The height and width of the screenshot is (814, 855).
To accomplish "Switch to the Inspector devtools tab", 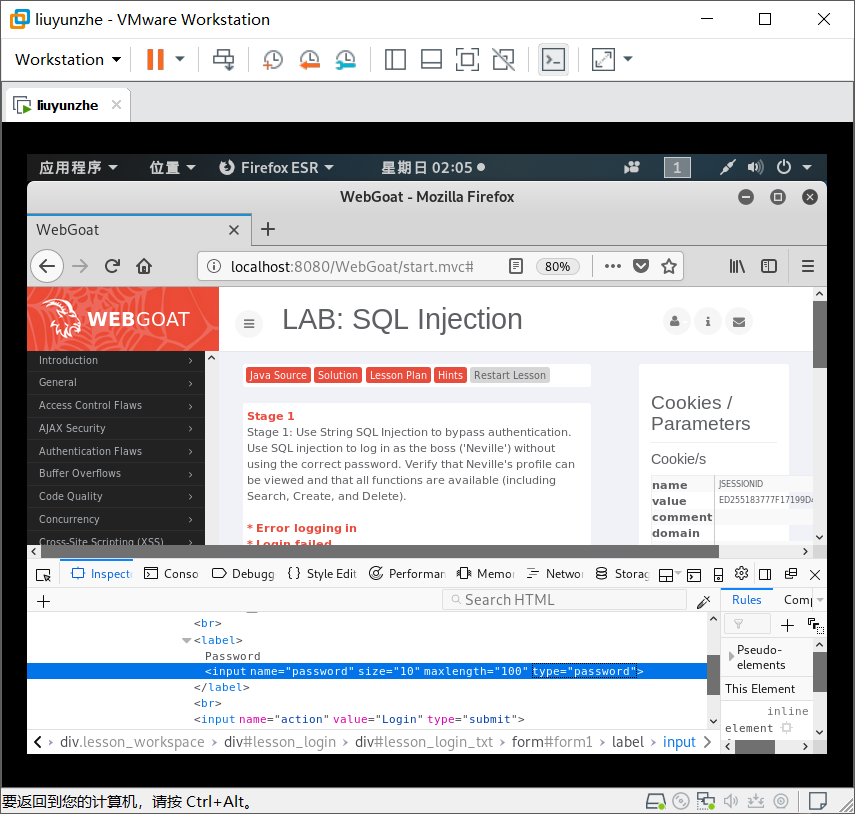I will tap(101, 574).
